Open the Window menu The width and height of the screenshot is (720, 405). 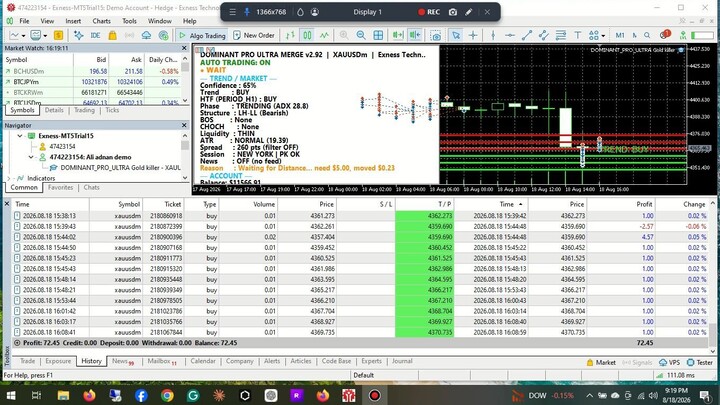[159, 21]
